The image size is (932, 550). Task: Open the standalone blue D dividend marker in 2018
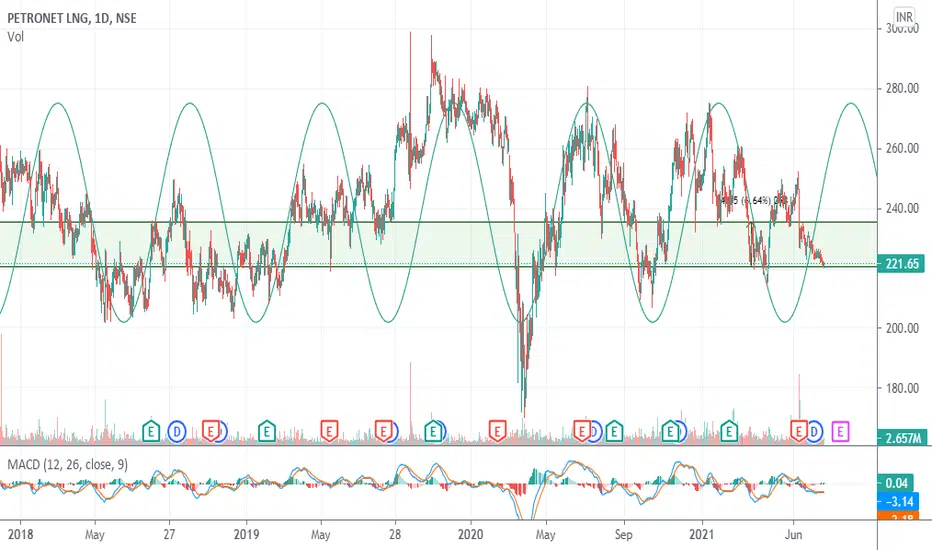[177, 430]
